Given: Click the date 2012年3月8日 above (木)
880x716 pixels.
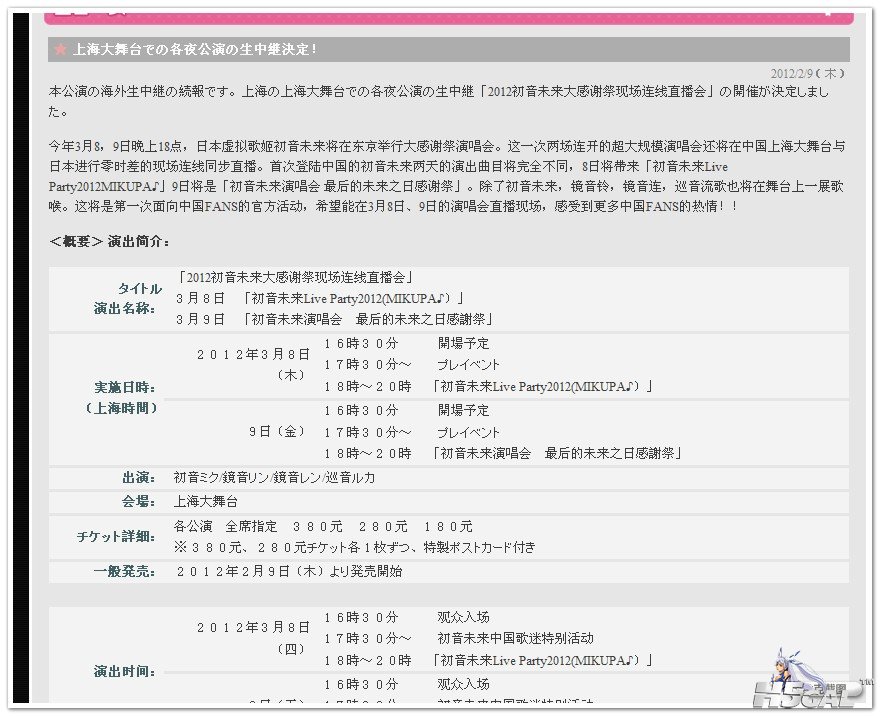Looking at the screenshot, I should pyautogui.click(x=253, y=354).
